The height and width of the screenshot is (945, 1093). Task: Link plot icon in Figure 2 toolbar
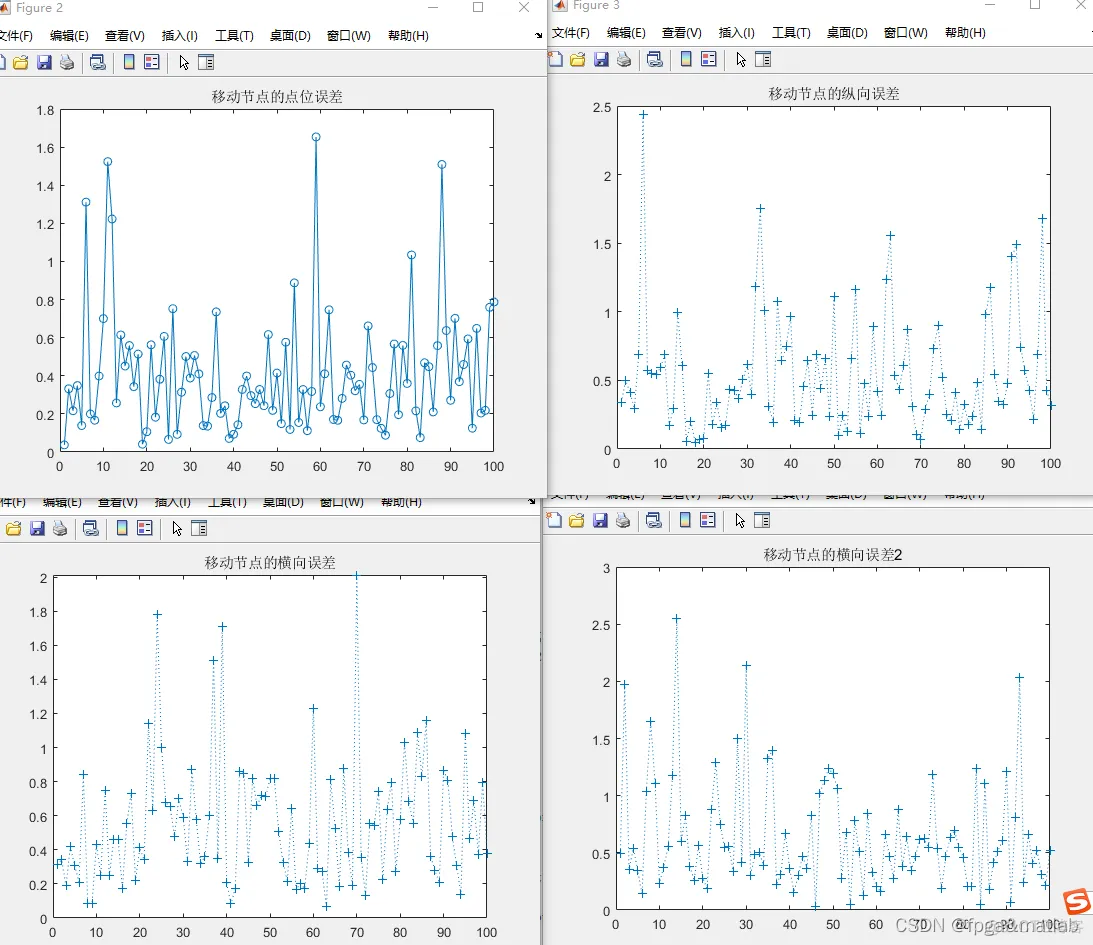[98, 63]
